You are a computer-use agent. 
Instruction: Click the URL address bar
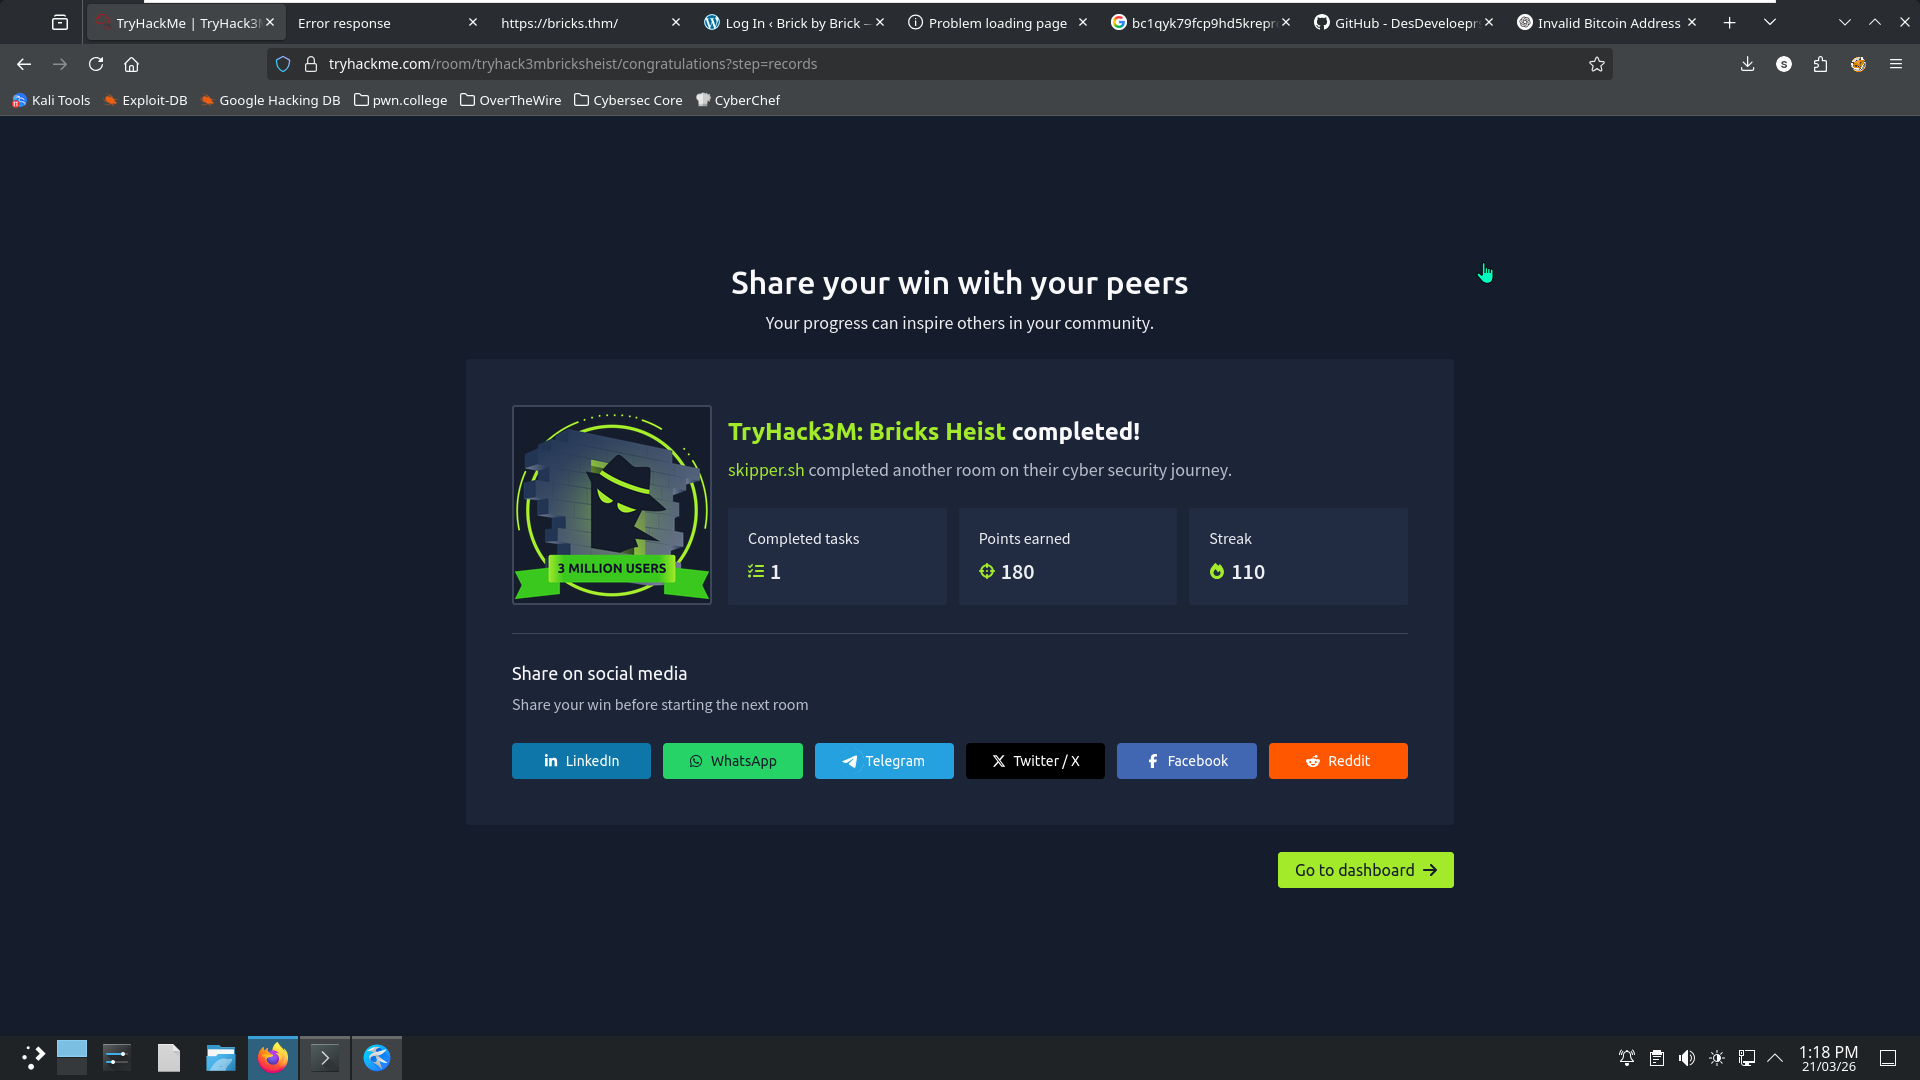900,64
